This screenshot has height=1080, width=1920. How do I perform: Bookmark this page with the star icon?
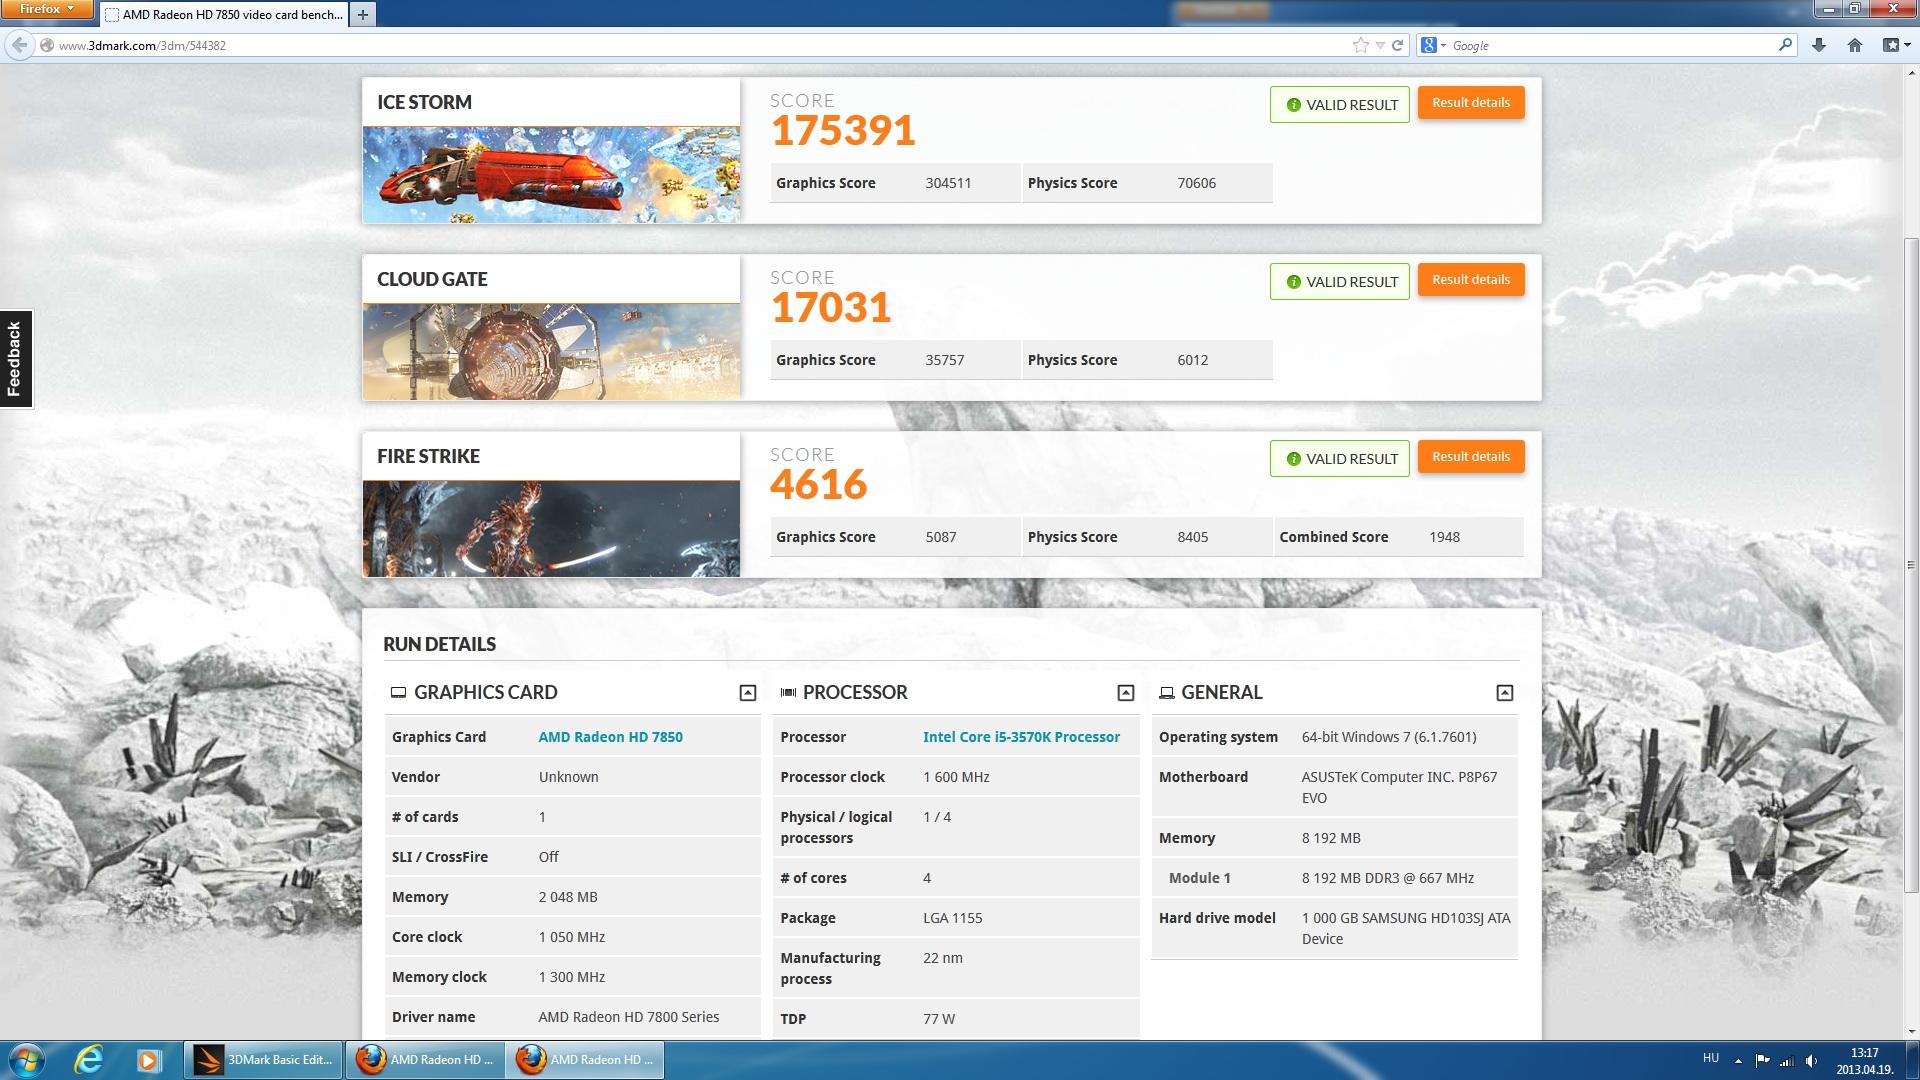click(x=1360, y=45)
